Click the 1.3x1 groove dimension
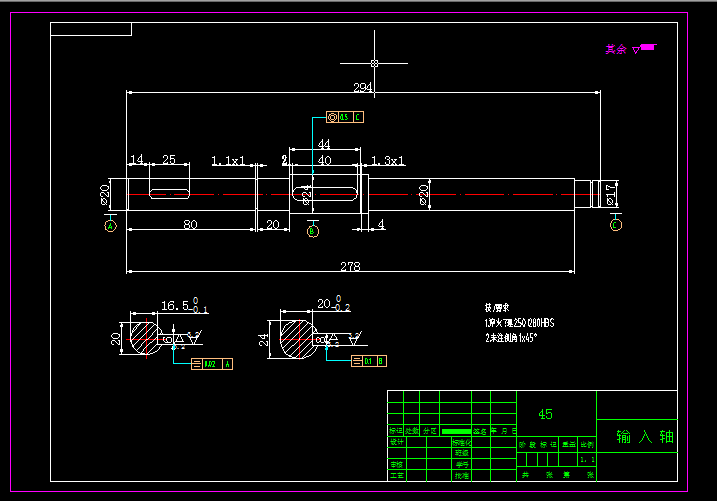 (x=388, y=160)
